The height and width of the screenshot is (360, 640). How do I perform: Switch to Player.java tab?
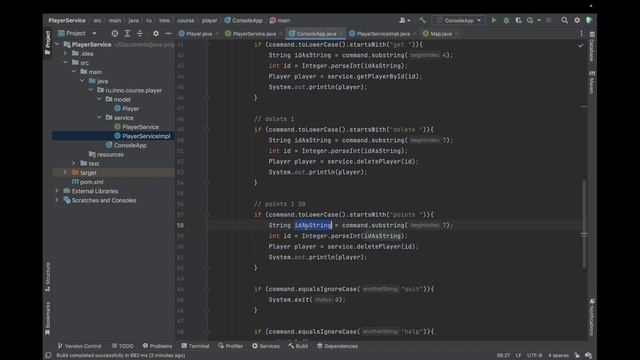198,34
